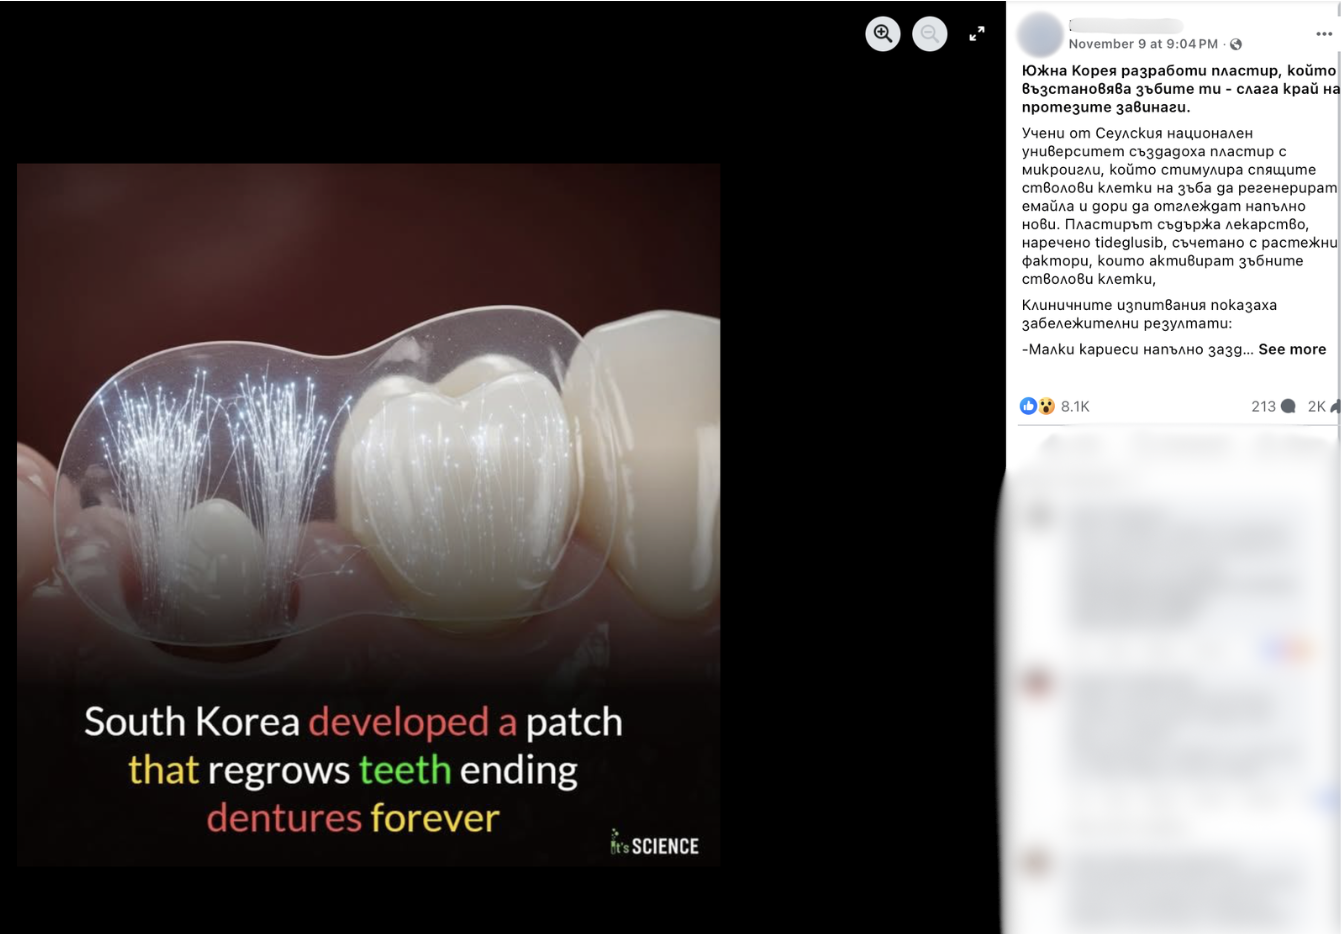
Task: View the 8.1K reactions list
Action: [x=1075, y=406]
